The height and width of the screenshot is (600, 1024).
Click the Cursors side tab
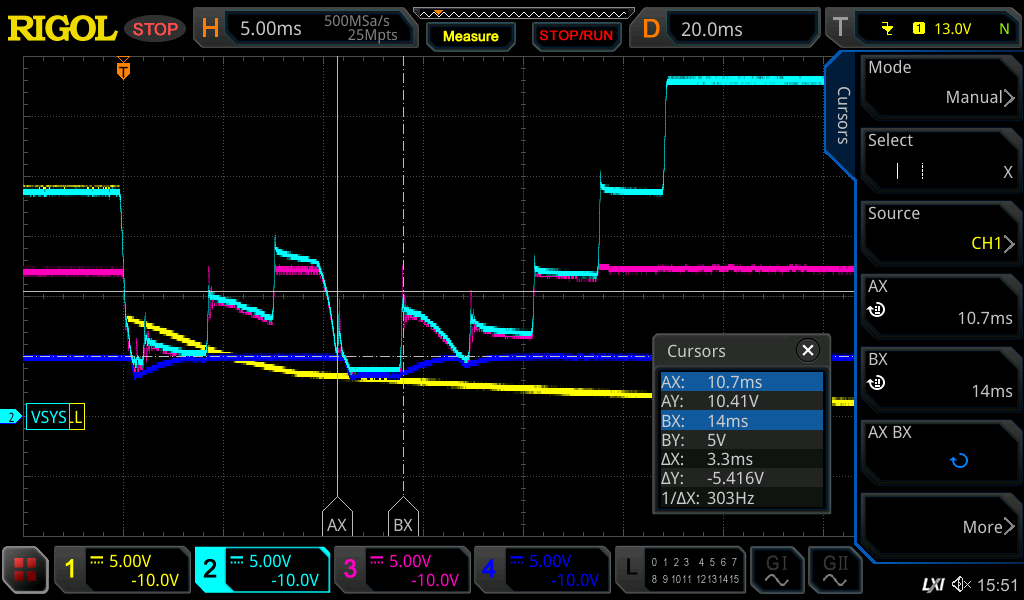[842, 115]
